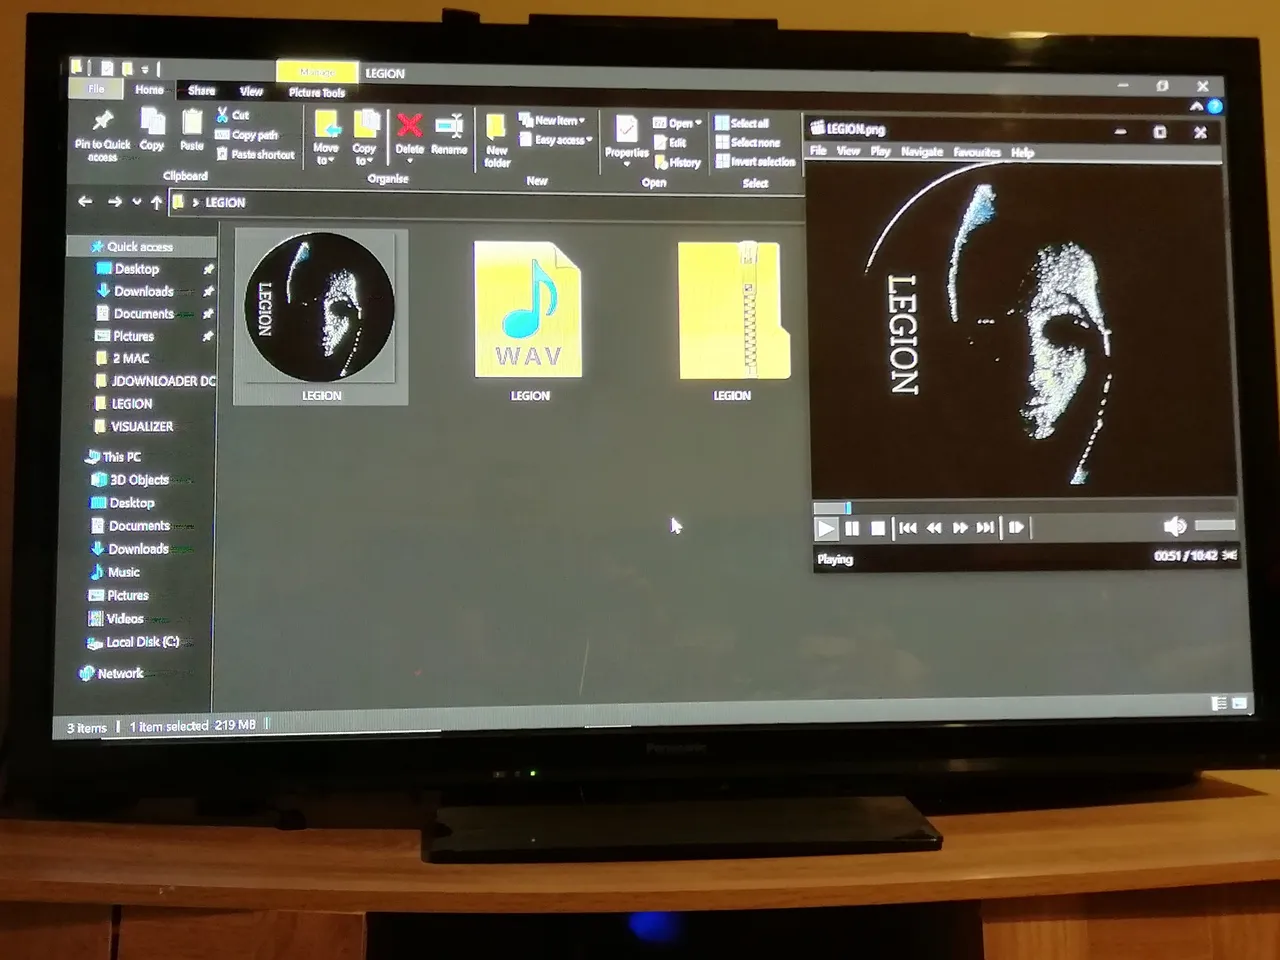Screen dimensions: 1280x960
Task: Click Pin to Quick access icon
Action: 102,123
